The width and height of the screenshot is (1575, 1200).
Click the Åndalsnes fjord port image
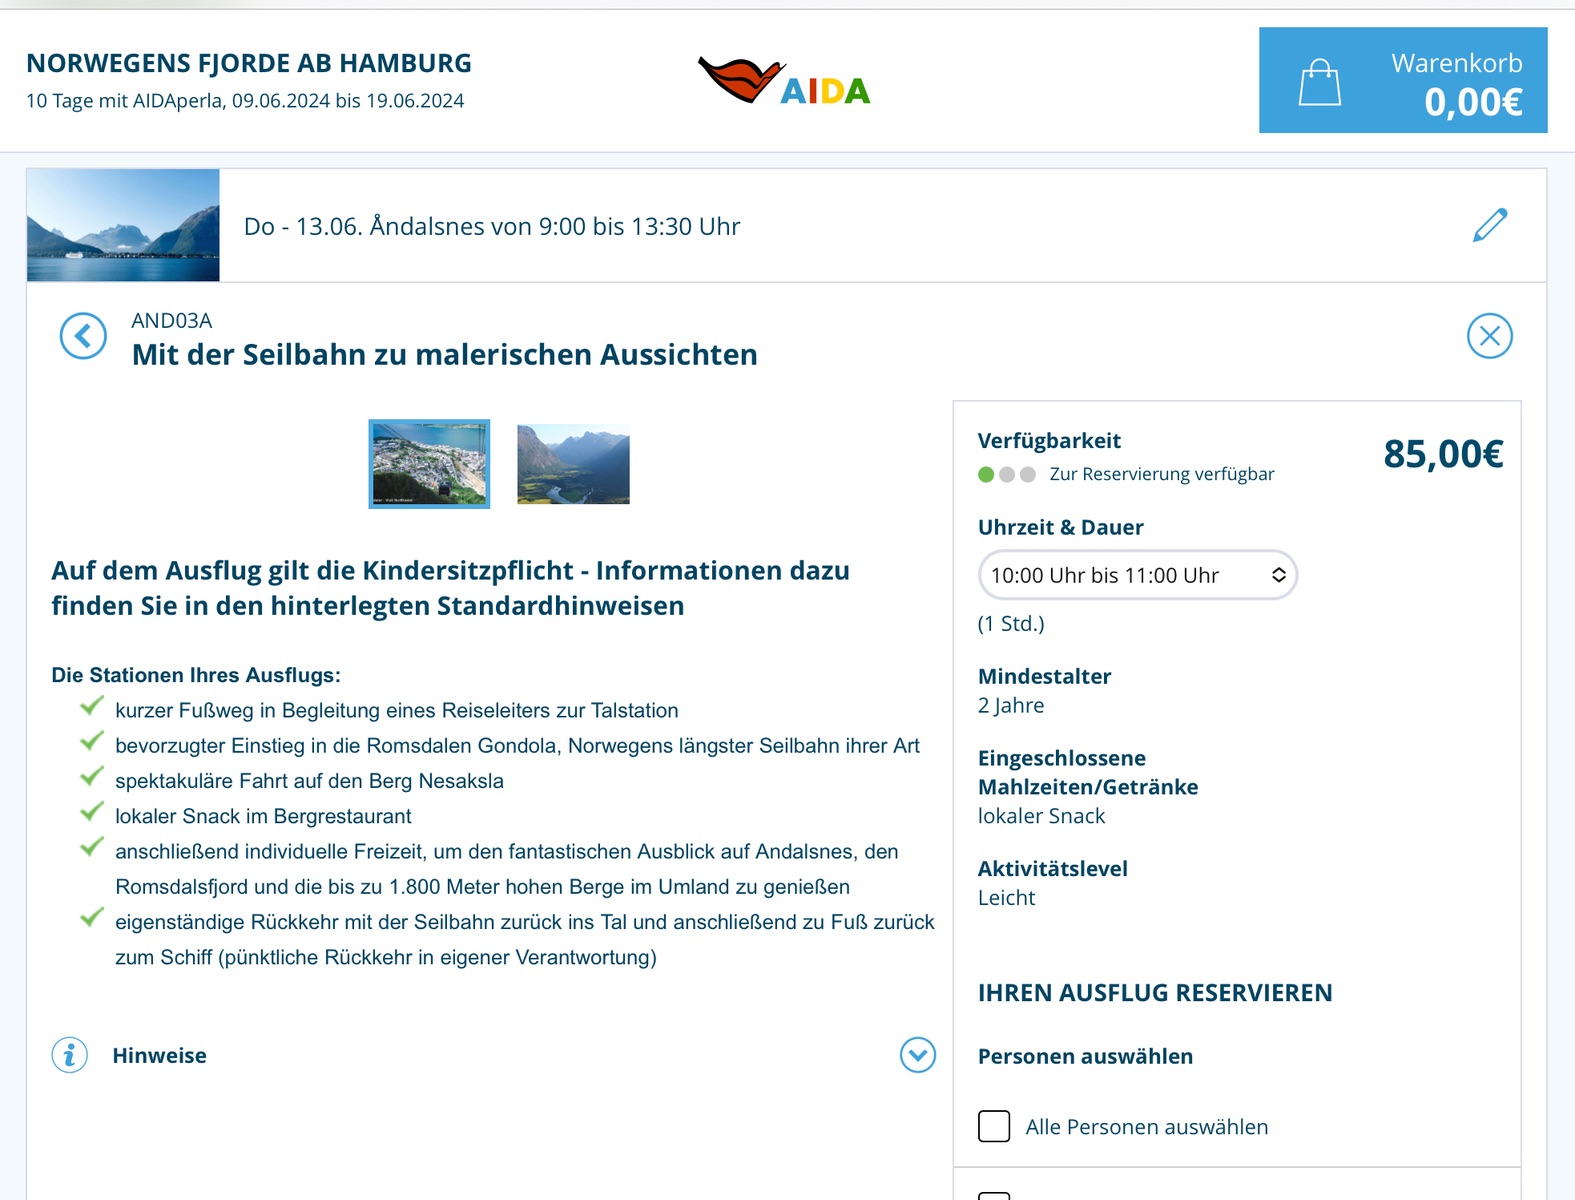pos(123,225)
